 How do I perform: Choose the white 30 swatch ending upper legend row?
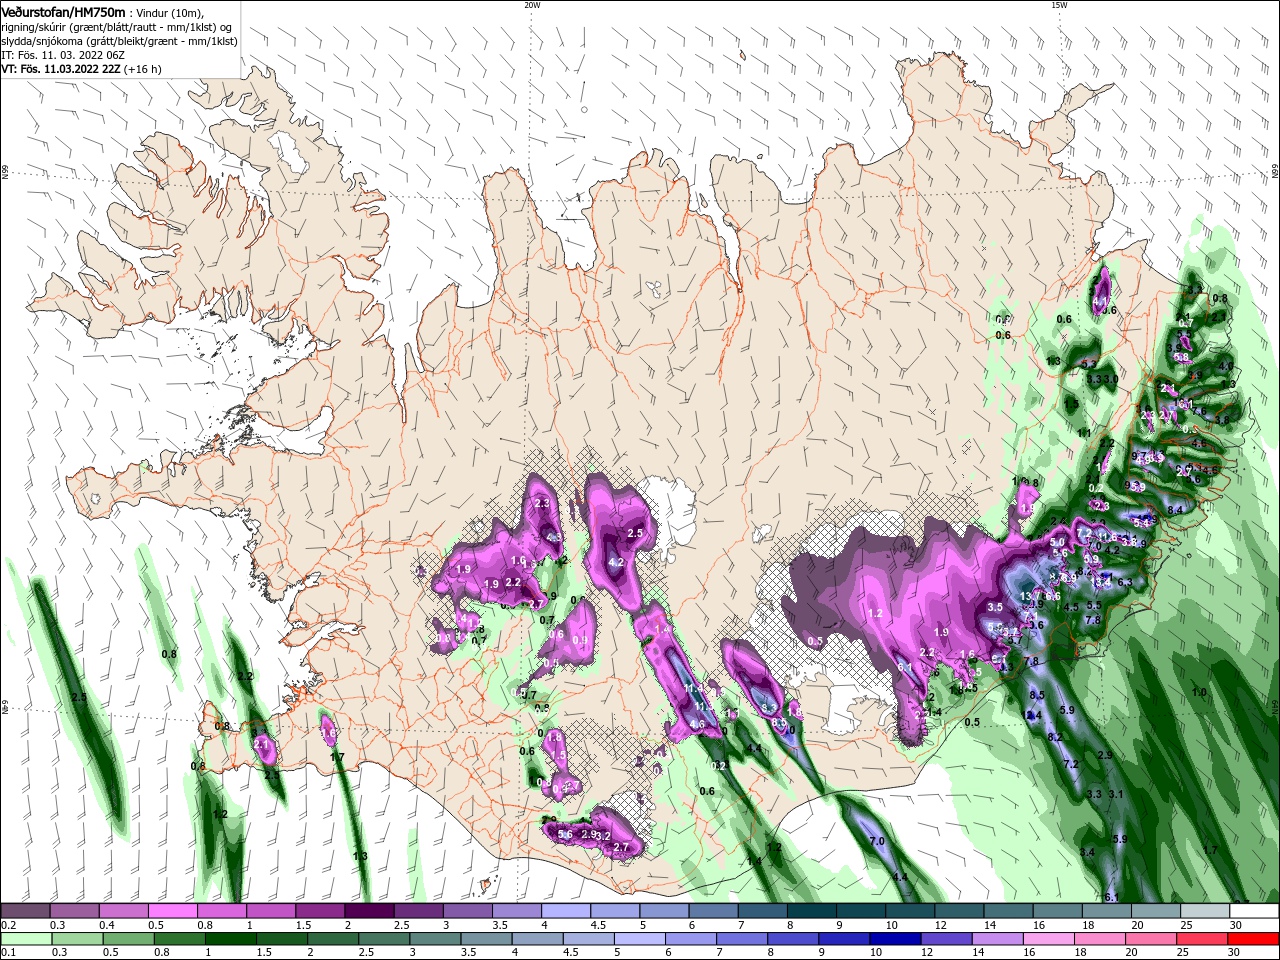tap(1254, 911)
